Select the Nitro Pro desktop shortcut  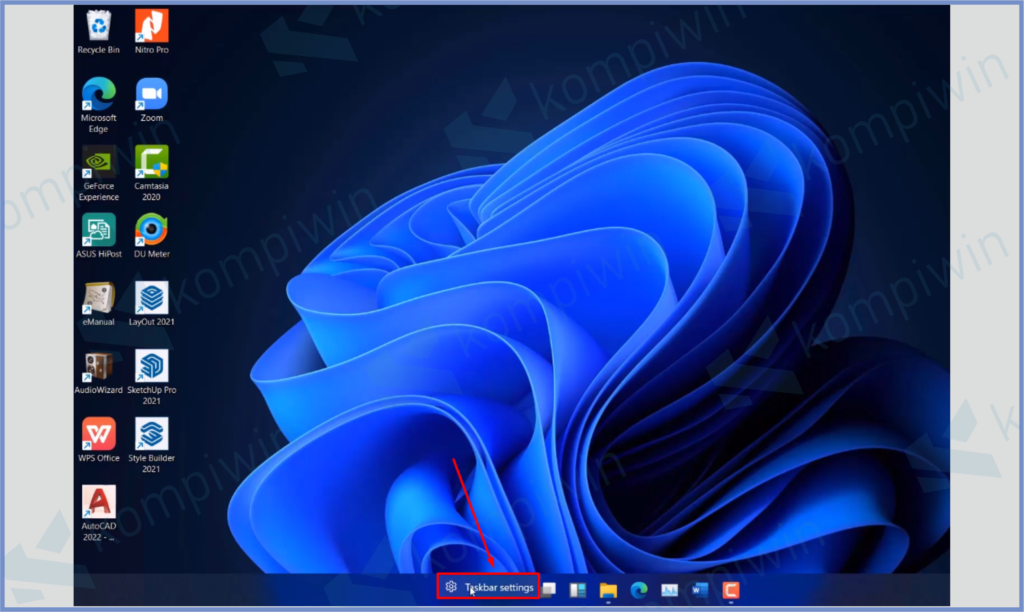click(x=151, y=26)
